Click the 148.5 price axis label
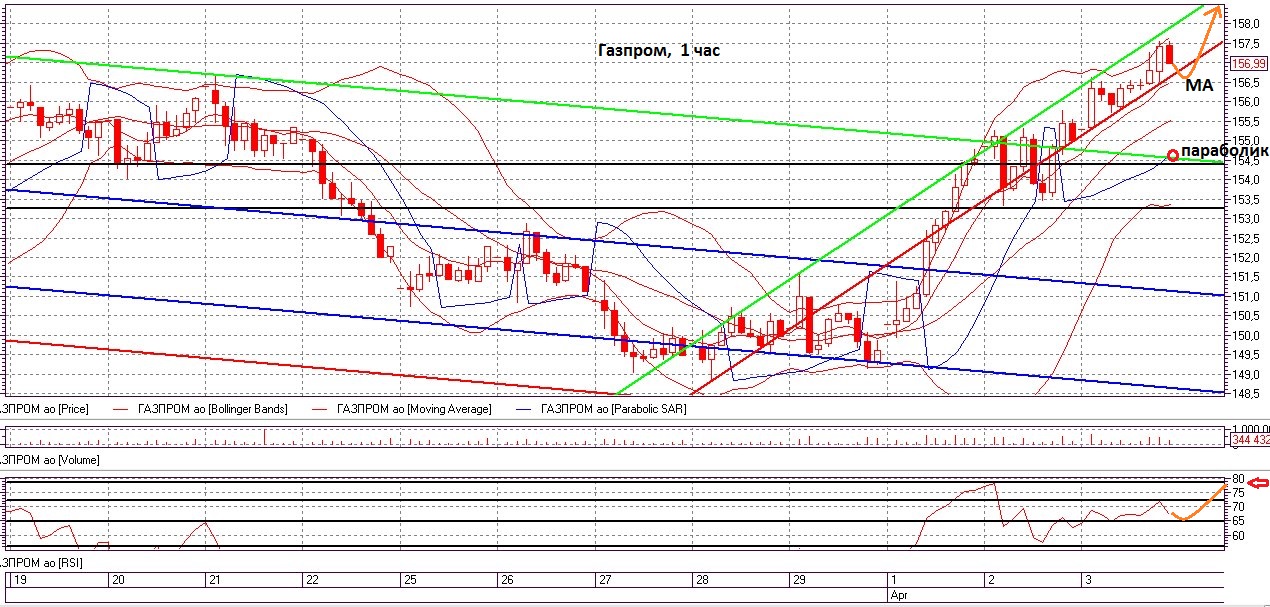The image size is (1270, 607). click(1246, 394)
